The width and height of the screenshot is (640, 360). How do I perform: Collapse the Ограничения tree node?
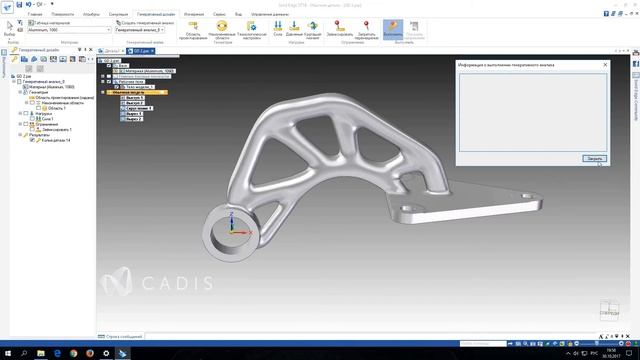pos(20,124)
